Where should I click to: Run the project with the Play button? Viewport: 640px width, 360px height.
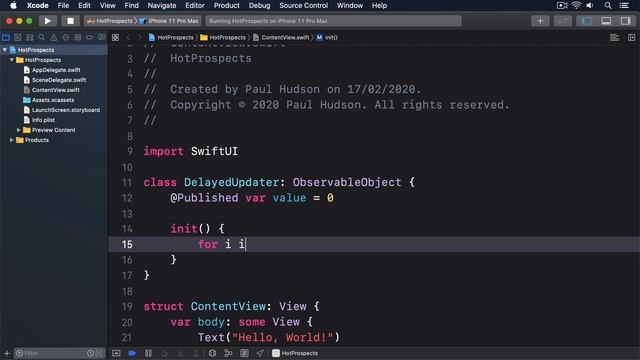47,21
